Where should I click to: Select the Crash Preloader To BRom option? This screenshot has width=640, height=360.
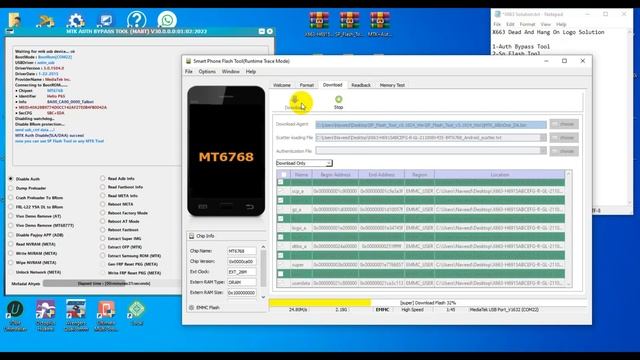(x=11, y=198)
